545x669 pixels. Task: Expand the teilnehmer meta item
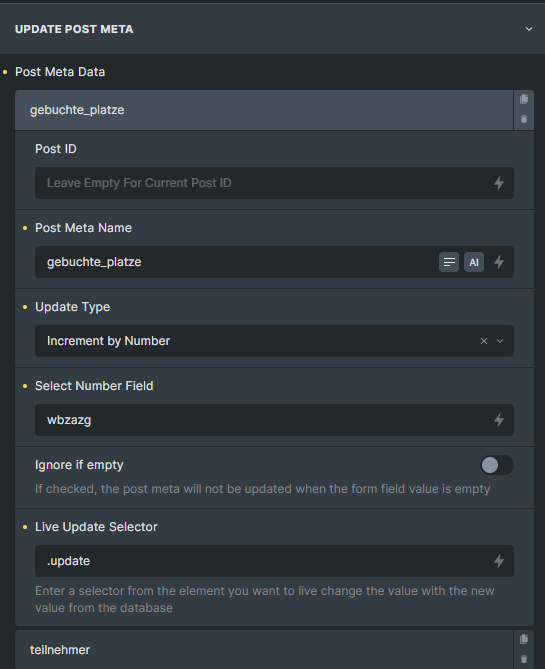(264, 649)
